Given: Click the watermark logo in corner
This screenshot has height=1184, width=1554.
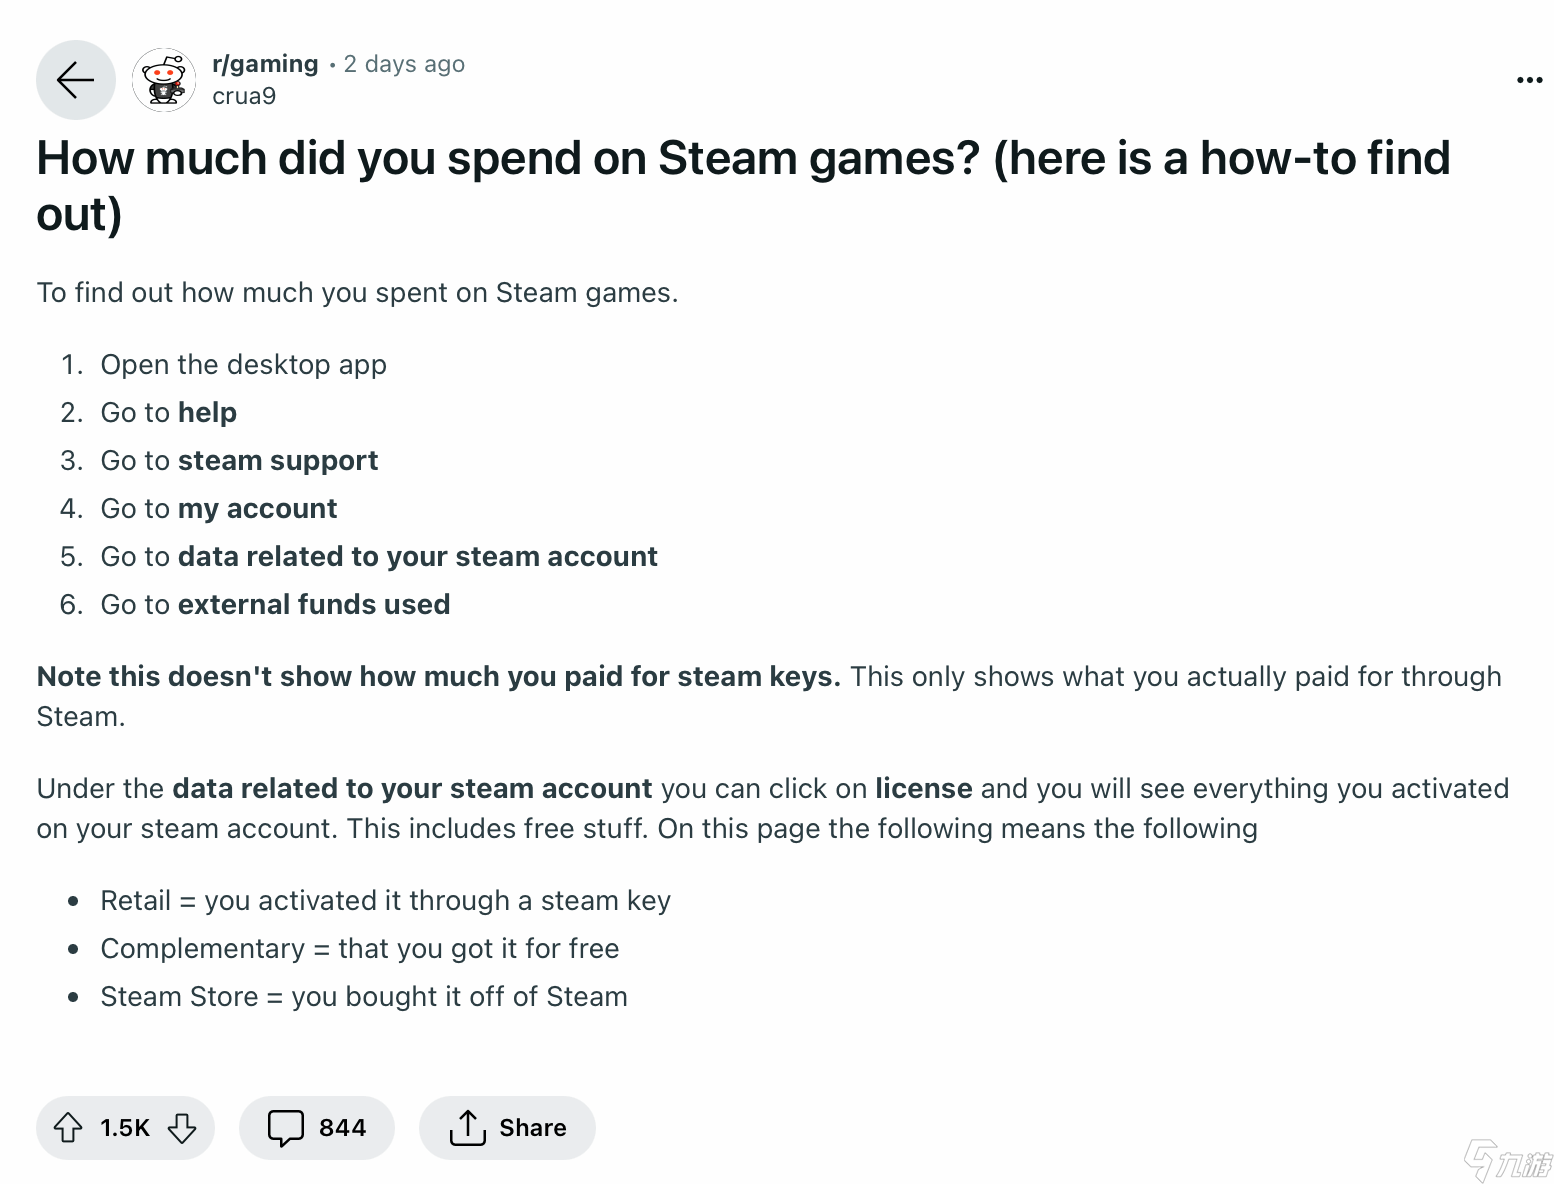Looking at the screenshot, I should [x=1506, y=1160].
